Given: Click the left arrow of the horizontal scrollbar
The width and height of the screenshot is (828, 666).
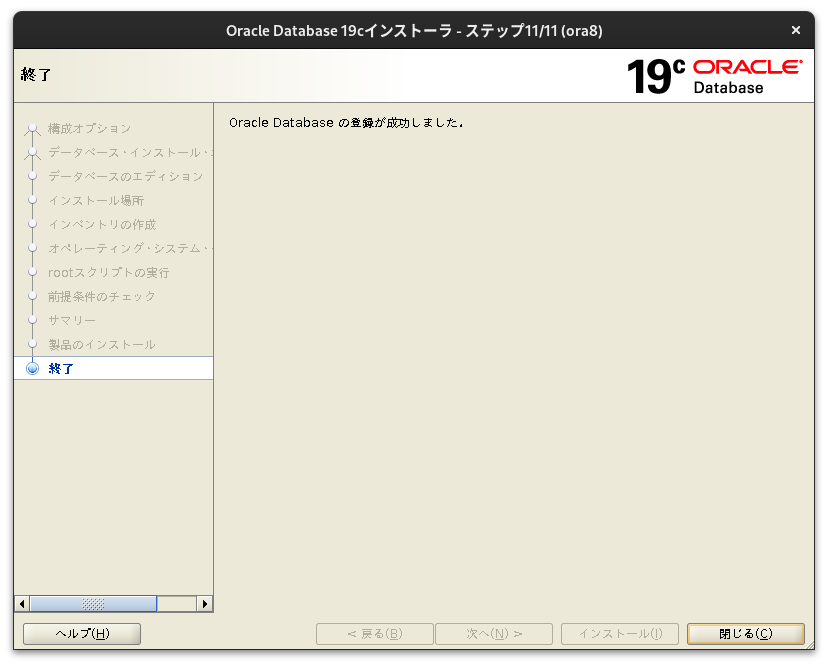Looking at the screenshot, I should tap(21, 603).
